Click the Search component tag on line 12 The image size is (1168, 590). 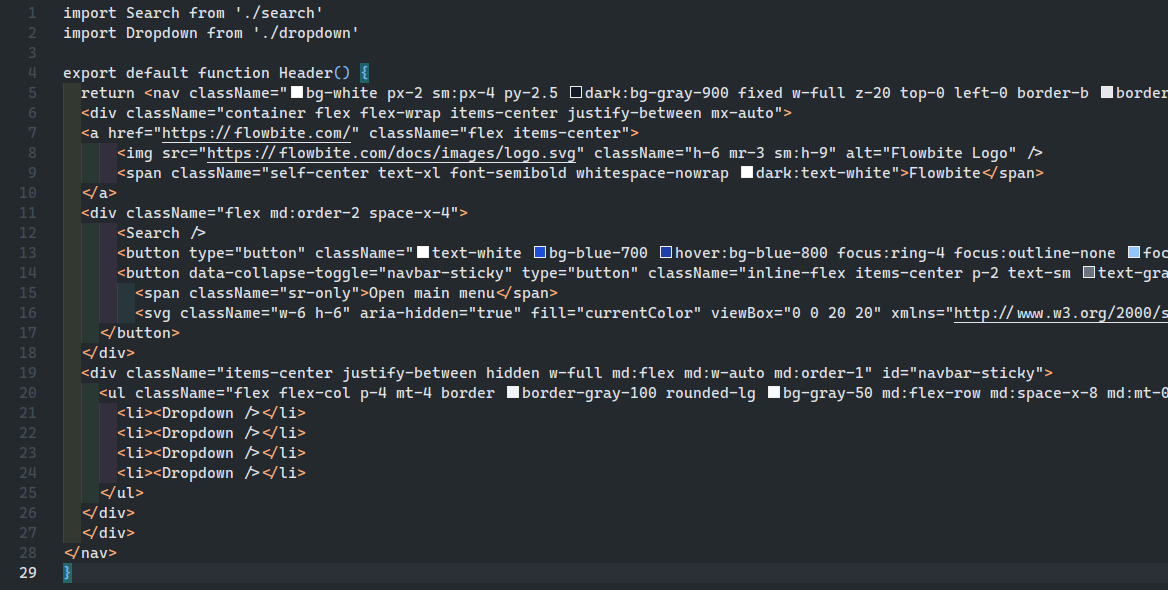click(x=162, y=232)
